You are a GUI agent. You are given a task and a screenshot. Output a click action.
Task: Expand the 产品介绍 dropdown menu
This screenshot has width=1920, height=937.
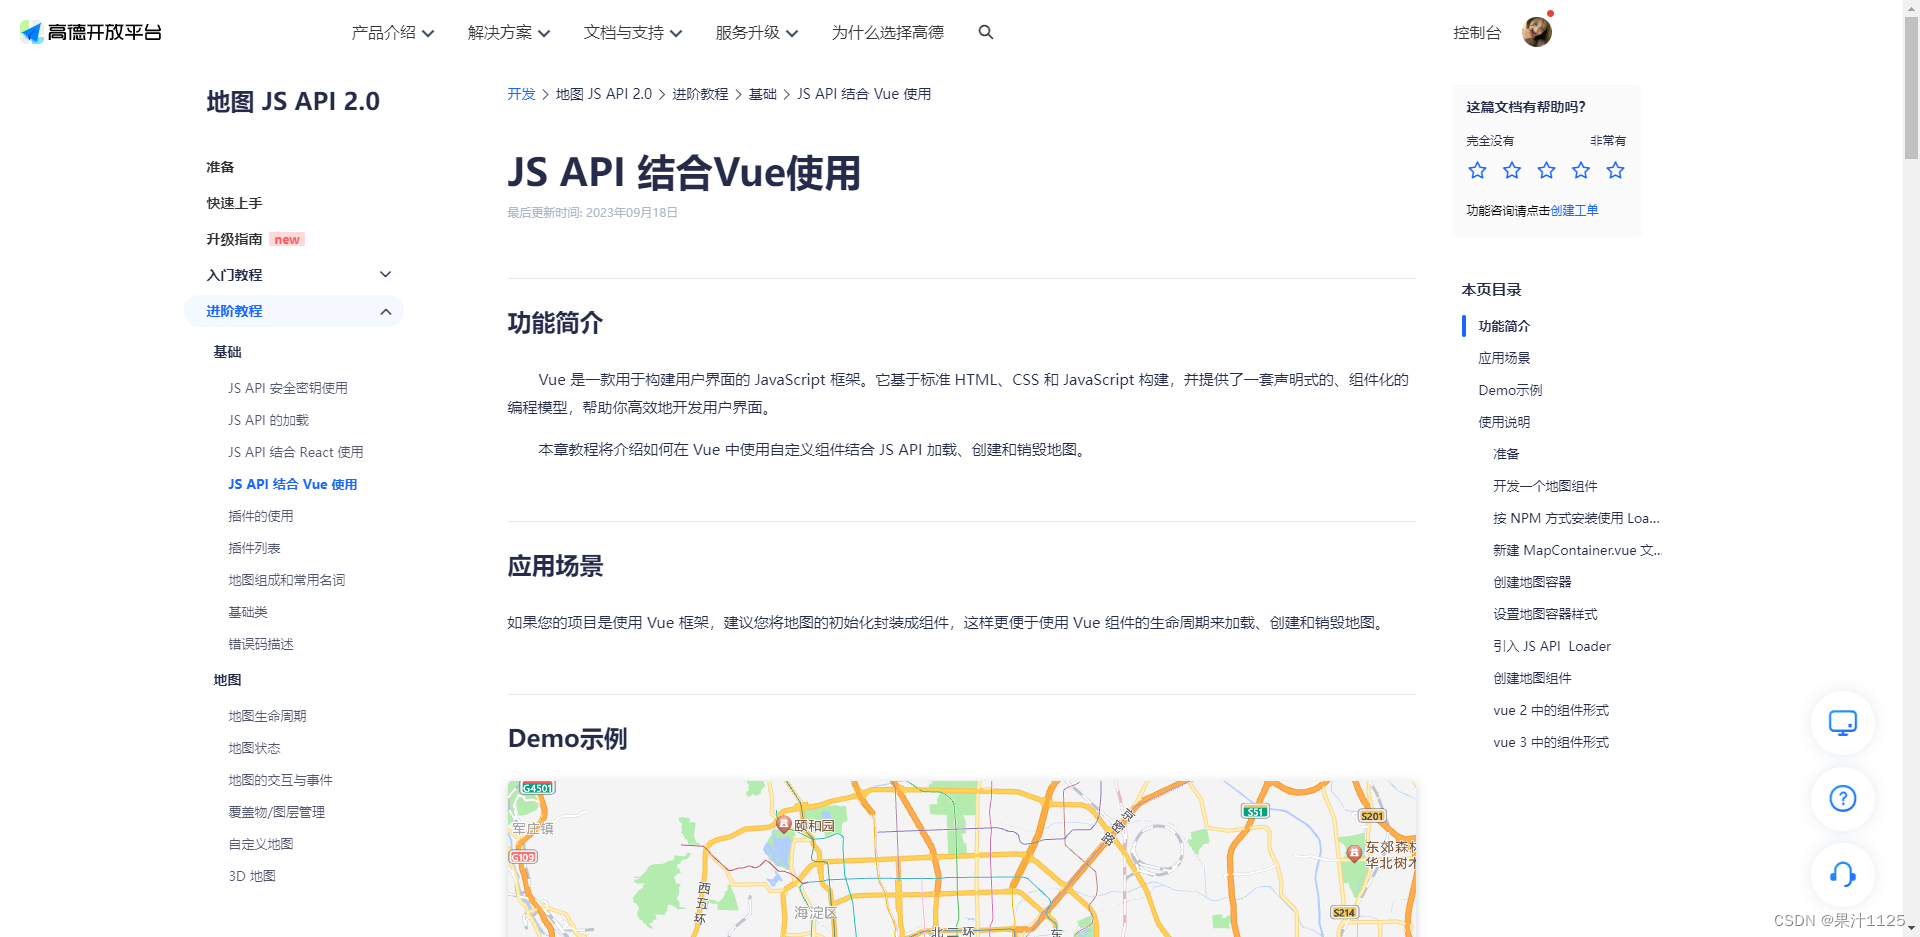393,33
